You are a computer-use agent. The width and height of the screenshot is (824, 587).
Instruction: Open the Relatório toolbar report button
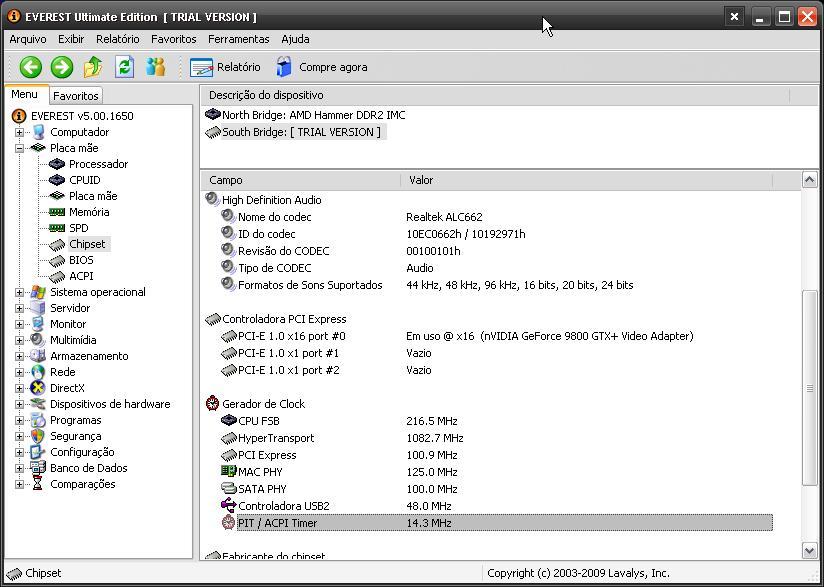click(225, 67)
